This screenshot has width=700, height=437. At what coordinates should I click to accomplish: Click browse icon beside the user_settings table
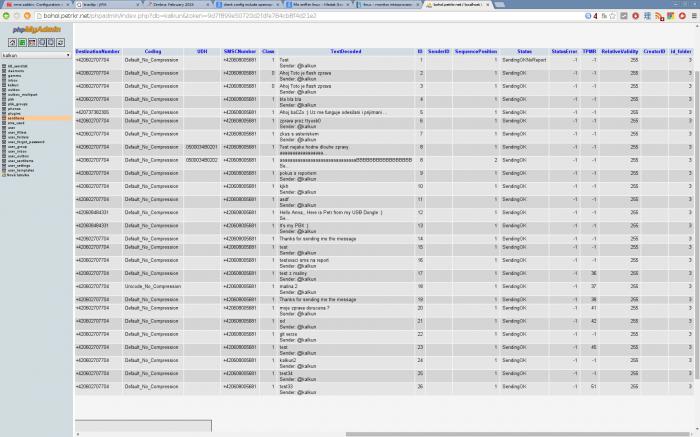click(x=4, y=166)
